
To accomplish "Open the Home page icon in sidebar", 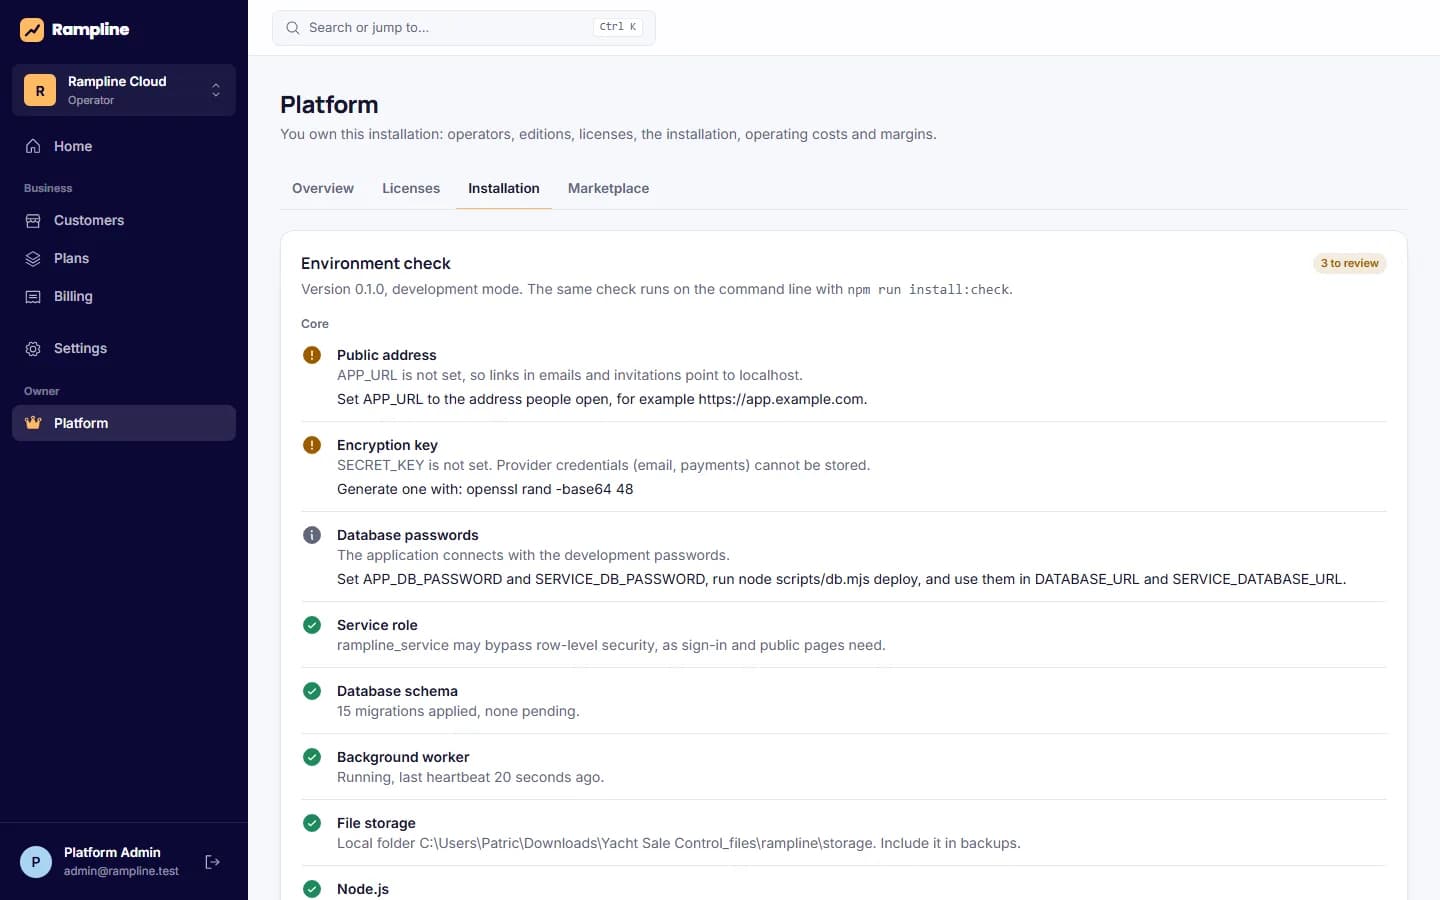I will click(33, 146).
